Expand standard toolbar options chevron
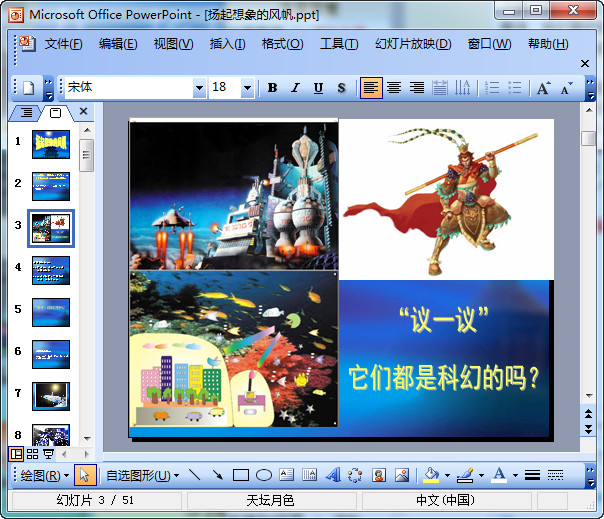 pos(49,88)
